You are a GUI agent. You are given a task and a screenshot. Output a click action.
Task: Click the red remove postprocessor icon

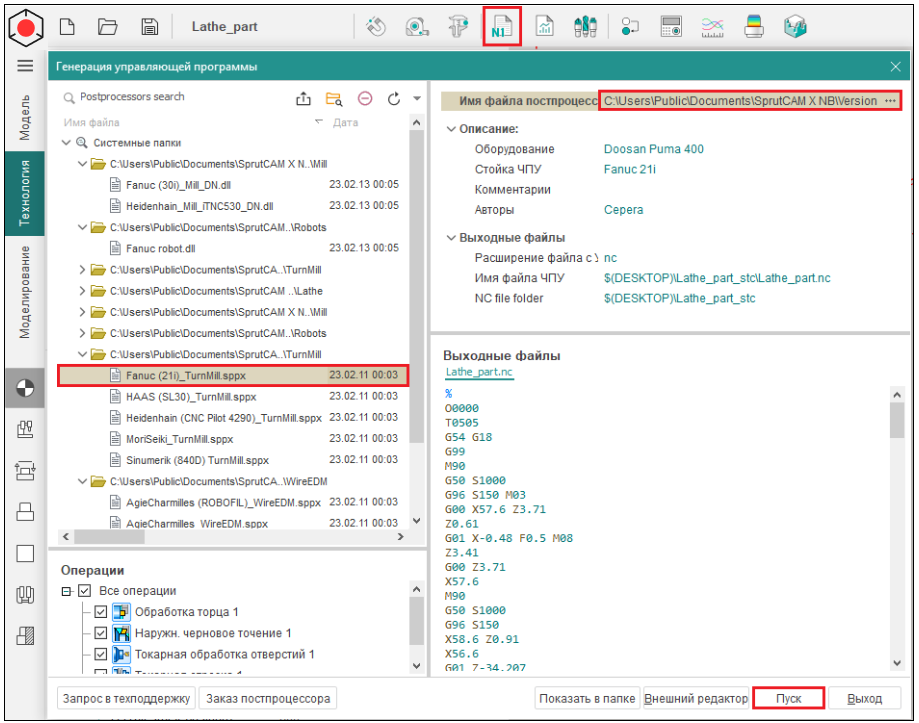click(364, 98)
